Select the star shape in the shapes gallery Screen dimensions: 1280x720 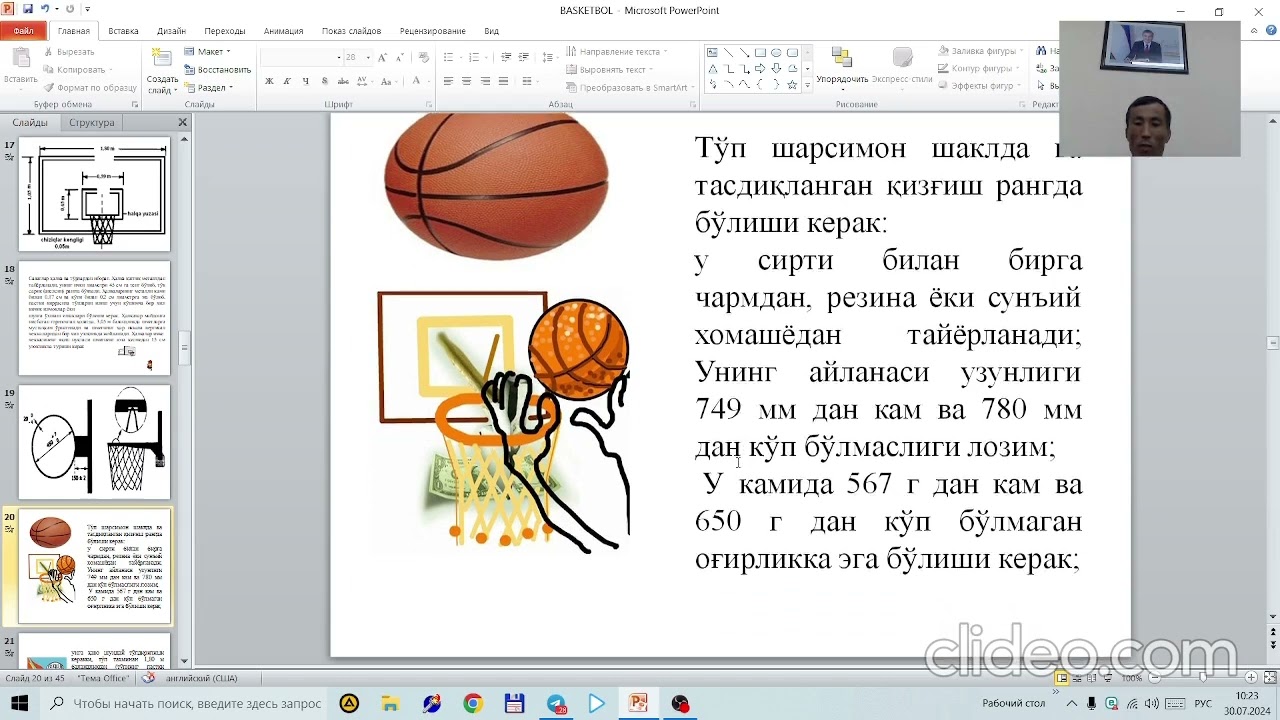(x=793, y=85)
